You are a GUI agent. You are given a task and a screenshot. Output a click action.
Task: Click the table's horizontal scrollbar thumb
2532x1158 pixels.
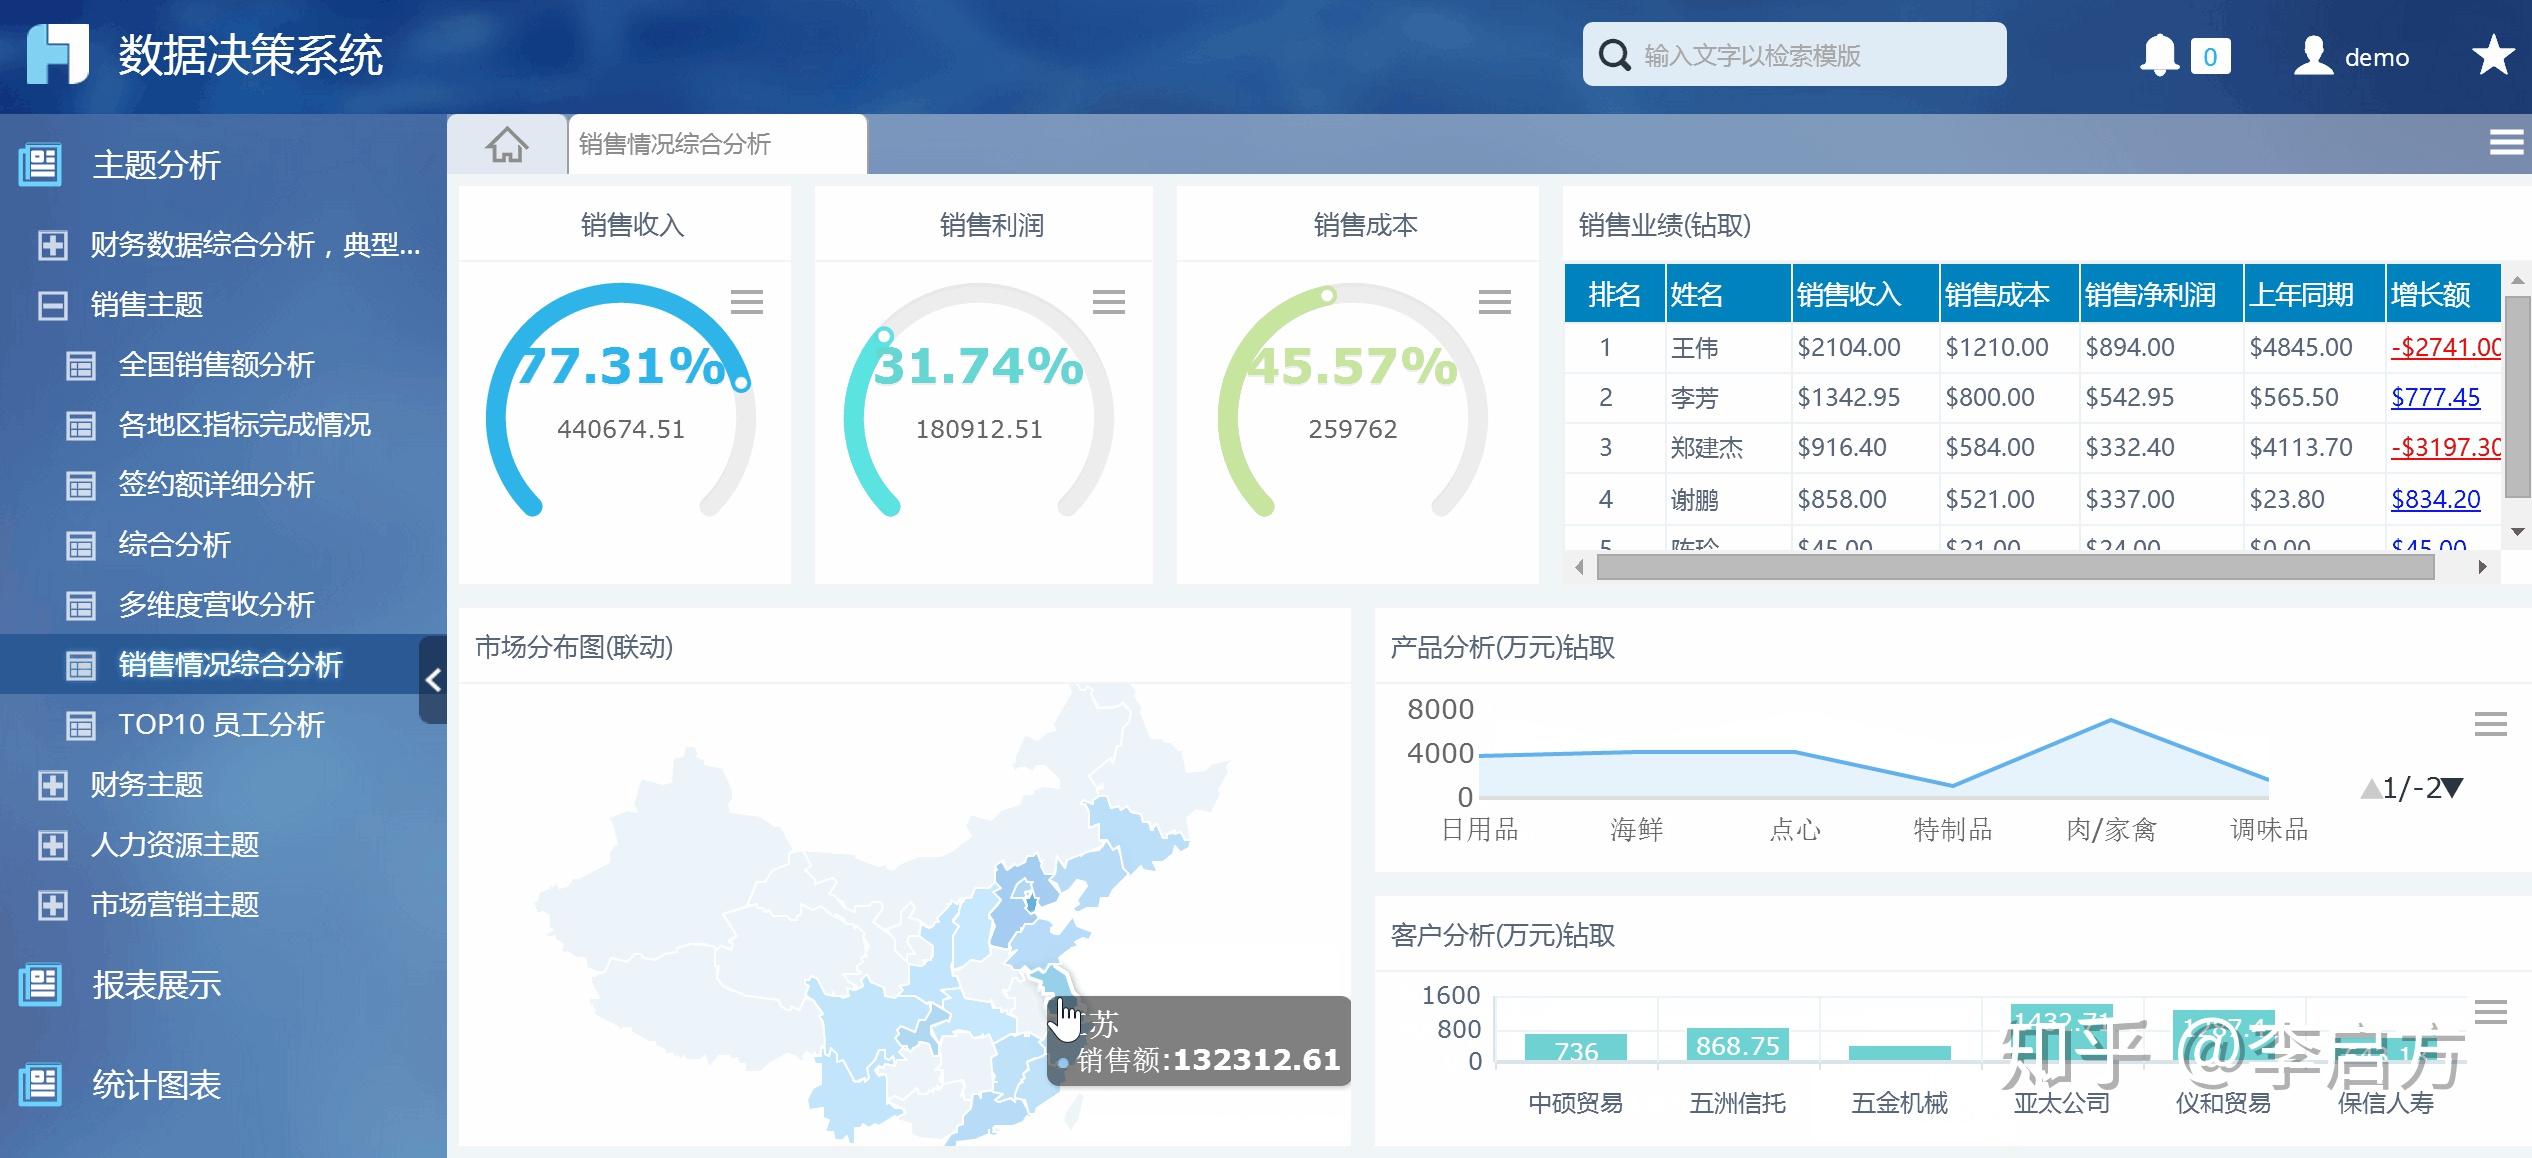tap(2015, 567)
